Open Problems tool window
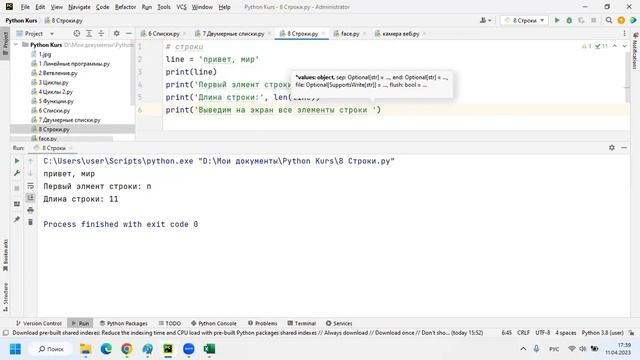The image size is (640, 360). (262, 323)
